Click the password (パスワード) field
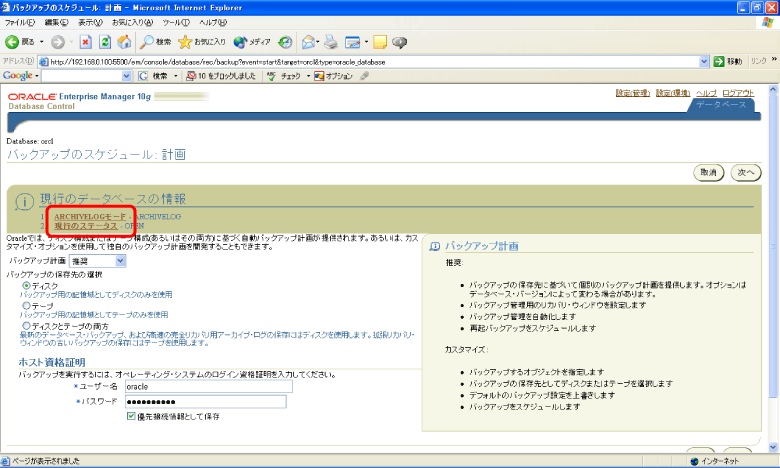The image size is (780, 468). pyautogui.click(x=205, y=402)
